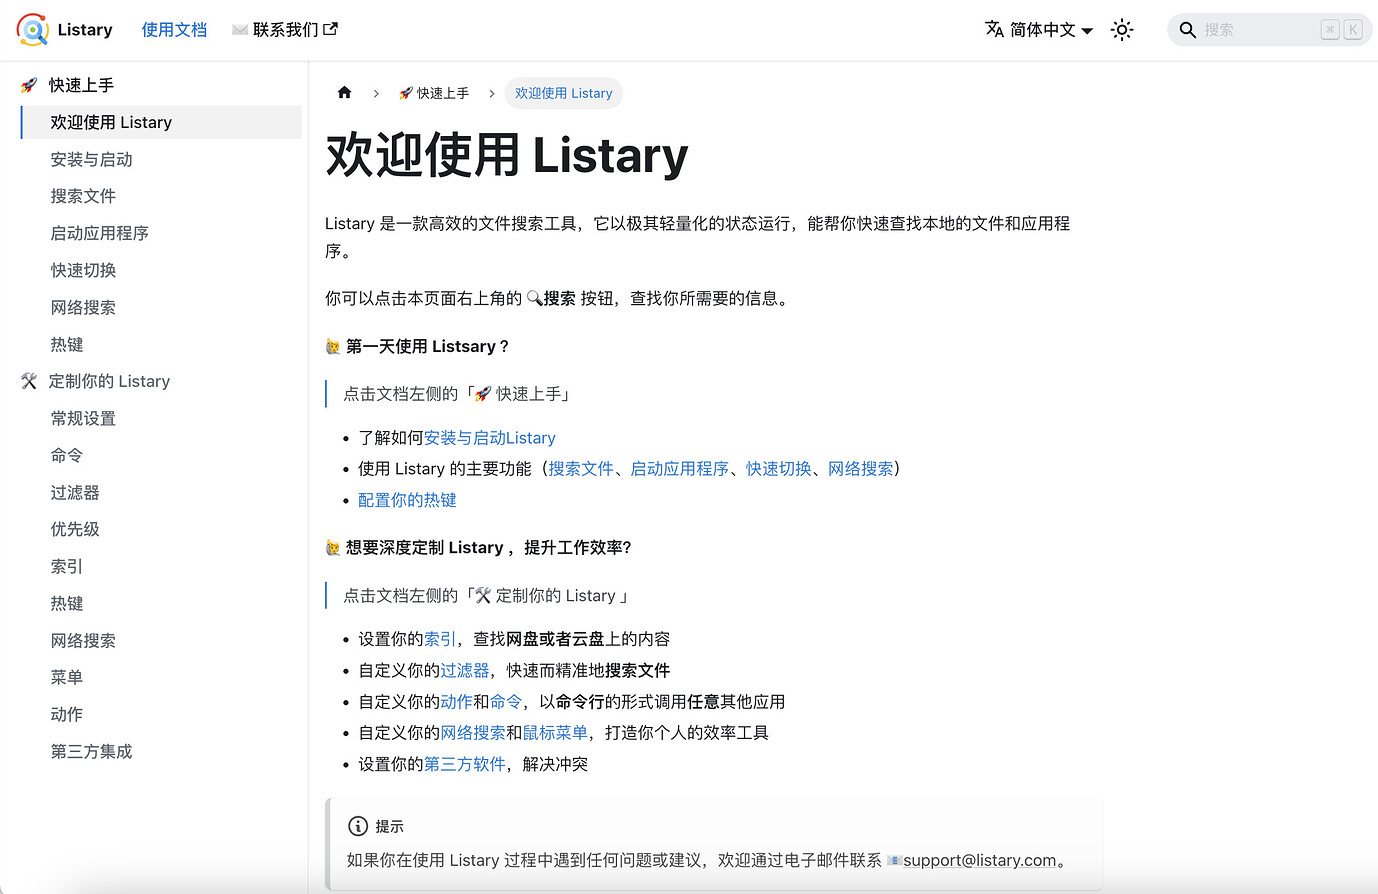This screenshot has width=1378, height=894.
Task: Click the rocket icon beside 快速上手
Action: pyautogui.click(x=26, y=85)
